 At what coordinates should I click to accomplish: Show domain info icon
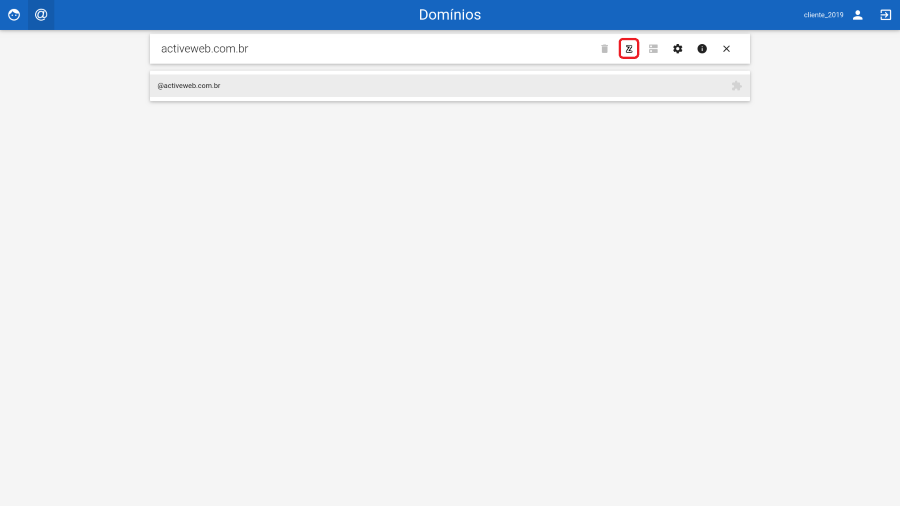coord(702,49)
